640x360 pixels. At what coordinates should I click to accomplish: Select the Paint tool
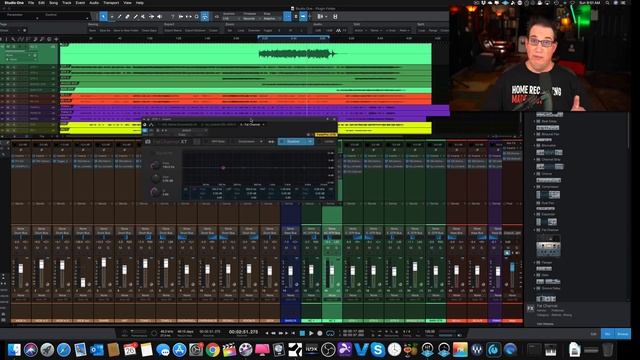pos(136,17)
